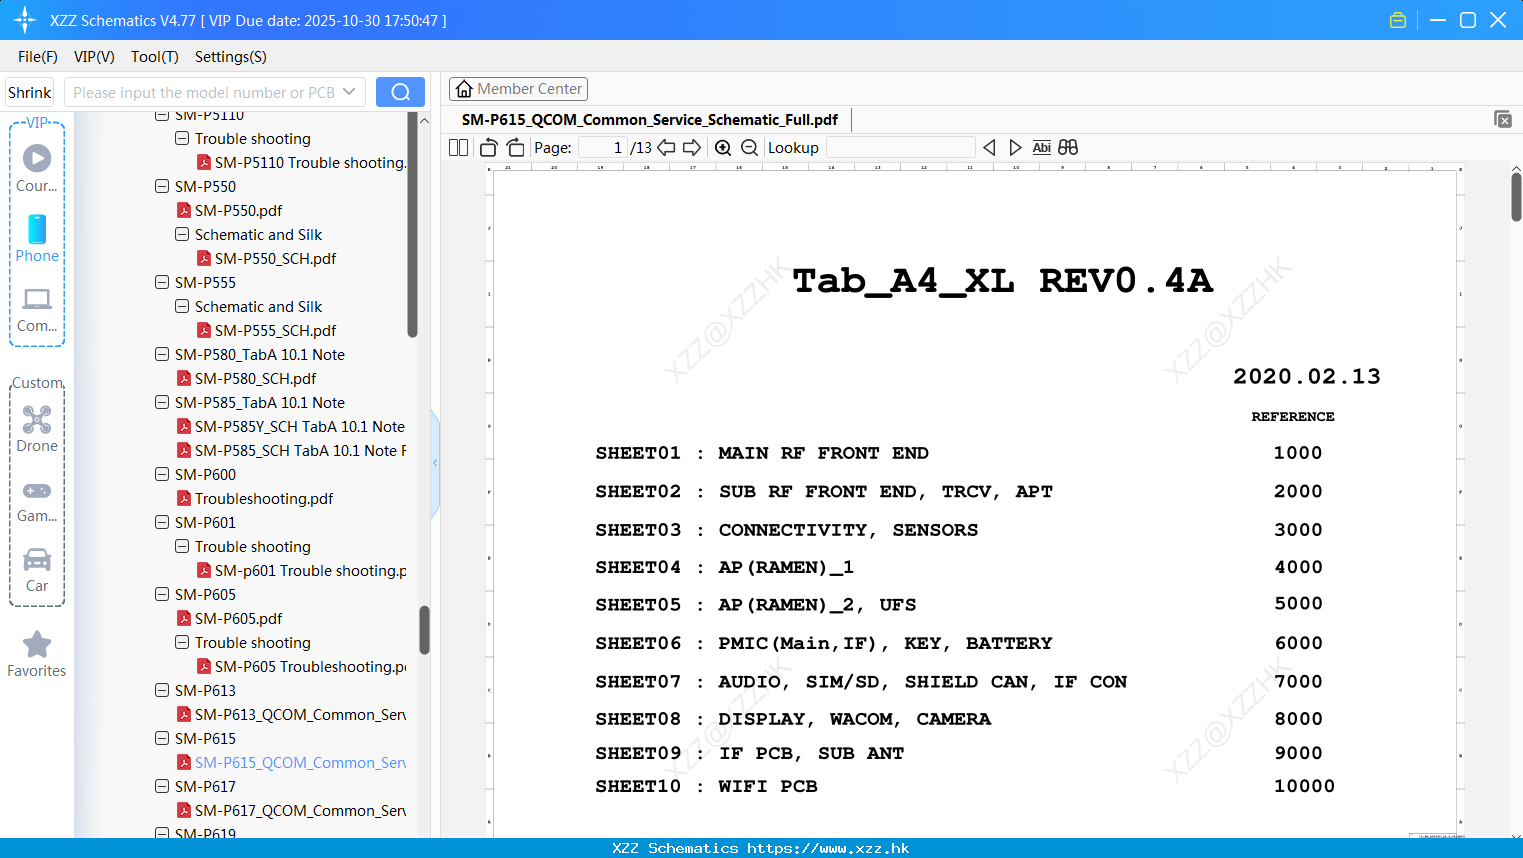The height and width of the screenshot is (858, 1523).
Task: Open SM-P605 Troubleshooting file
Action: [x=302, y=666]
